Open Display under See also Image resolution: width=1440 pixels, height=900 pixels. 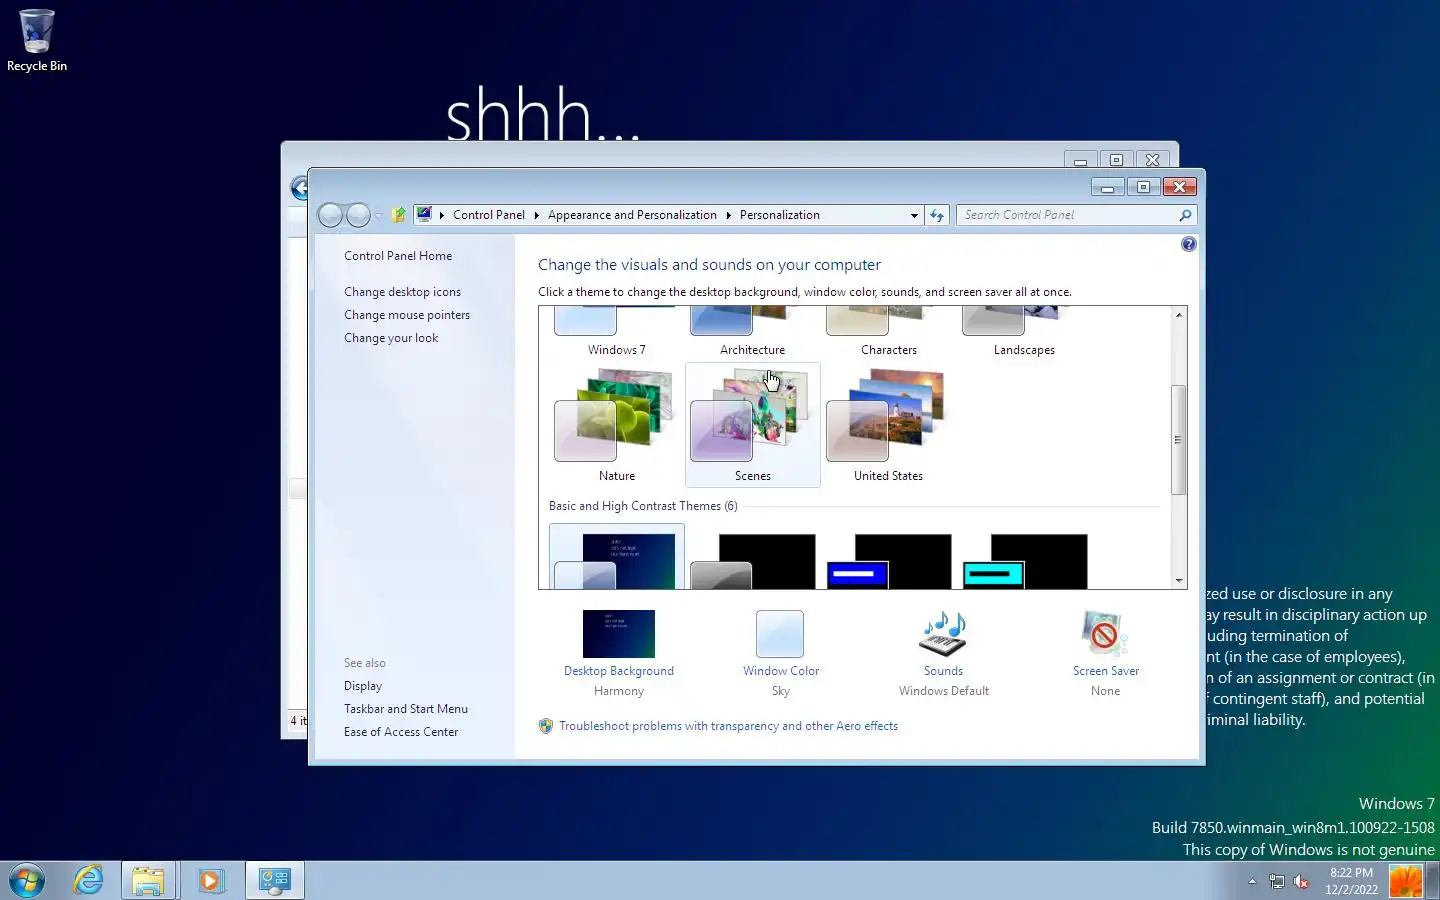(x=363, y=686)
